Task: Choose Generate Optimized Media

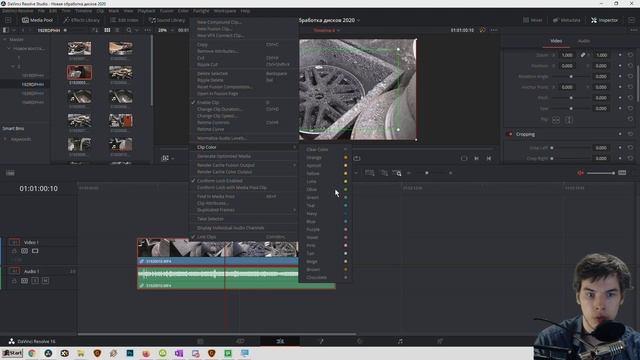Action: coord(244,156)
